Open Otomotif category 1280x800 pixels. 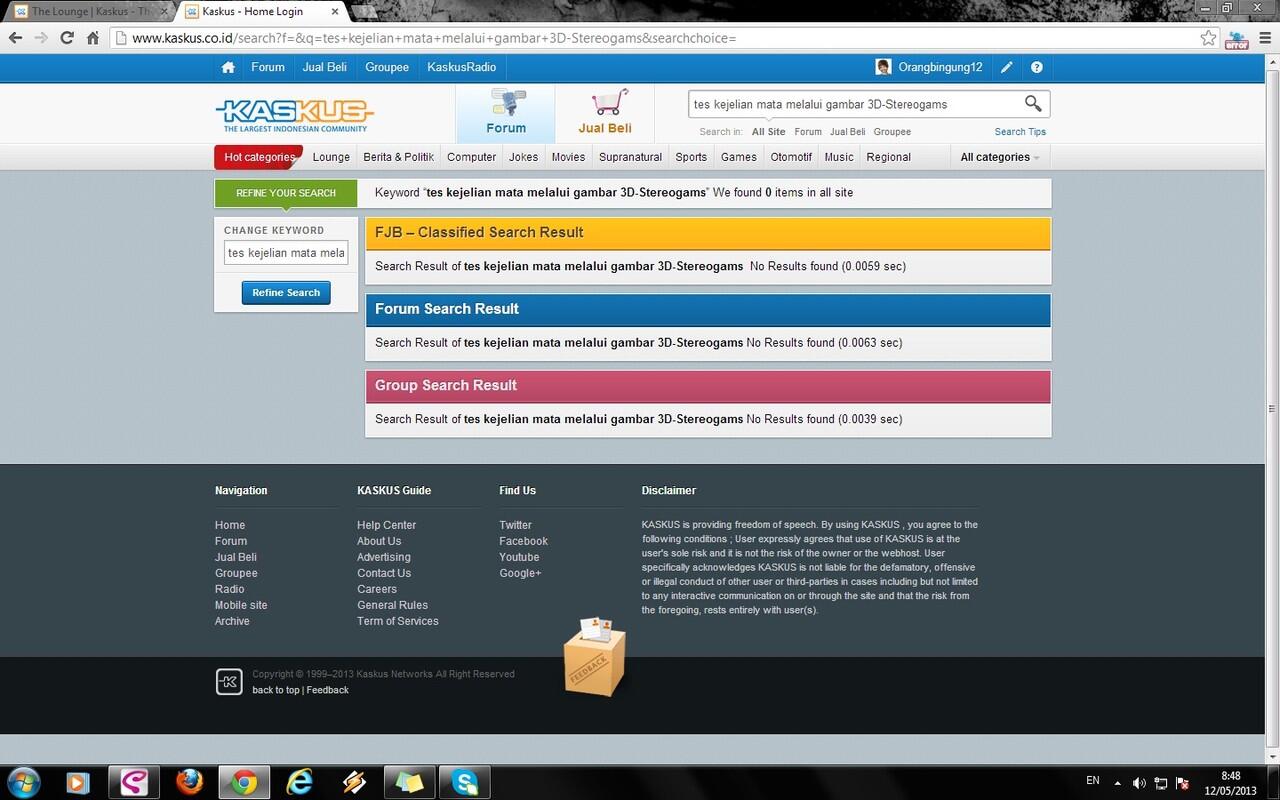tap(791, 157)
